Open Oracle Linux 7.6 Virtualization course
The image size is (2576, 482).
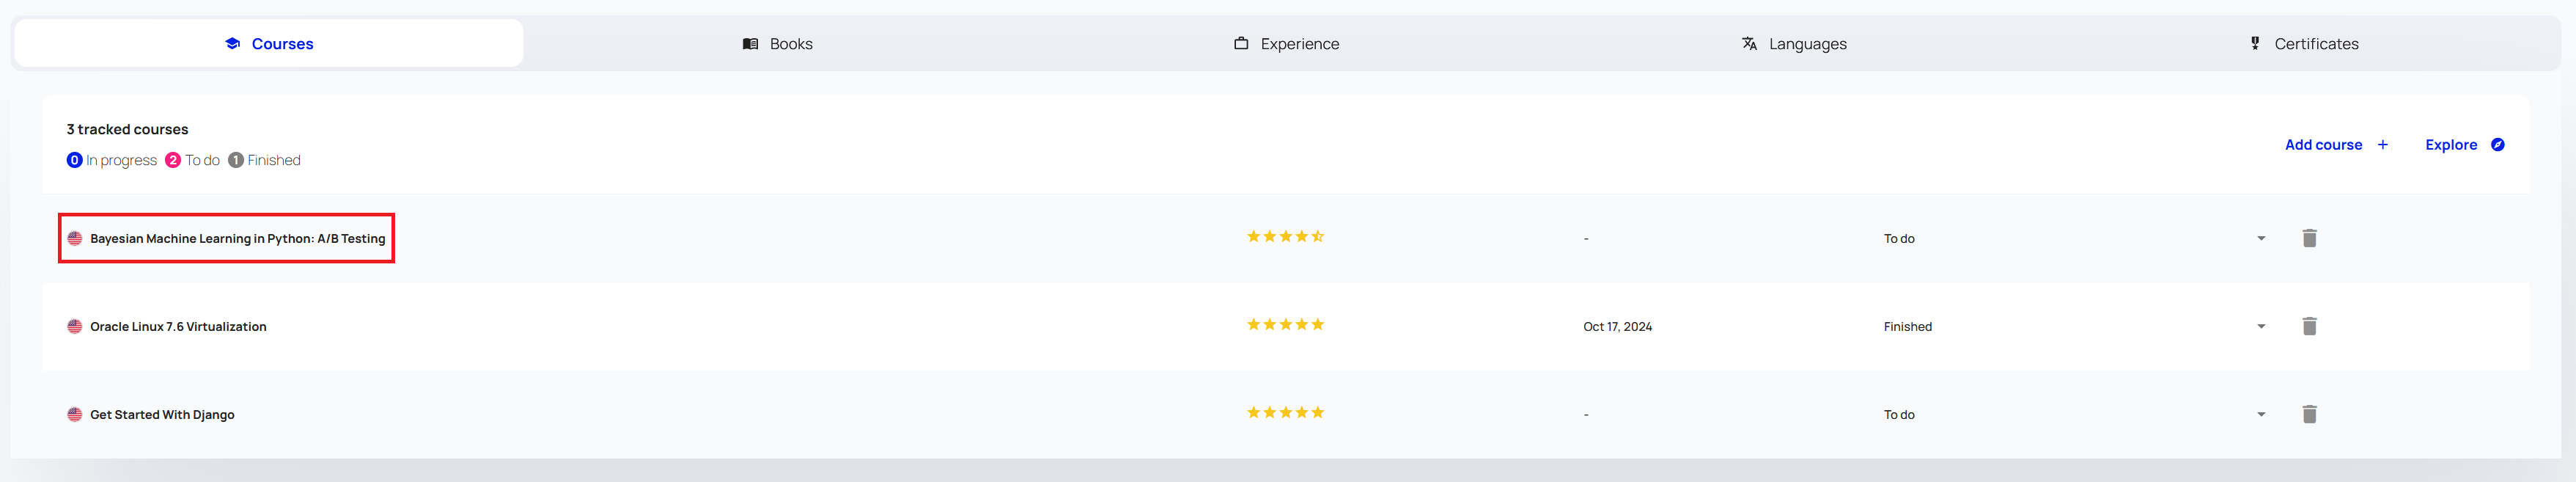tap(178, 326)
